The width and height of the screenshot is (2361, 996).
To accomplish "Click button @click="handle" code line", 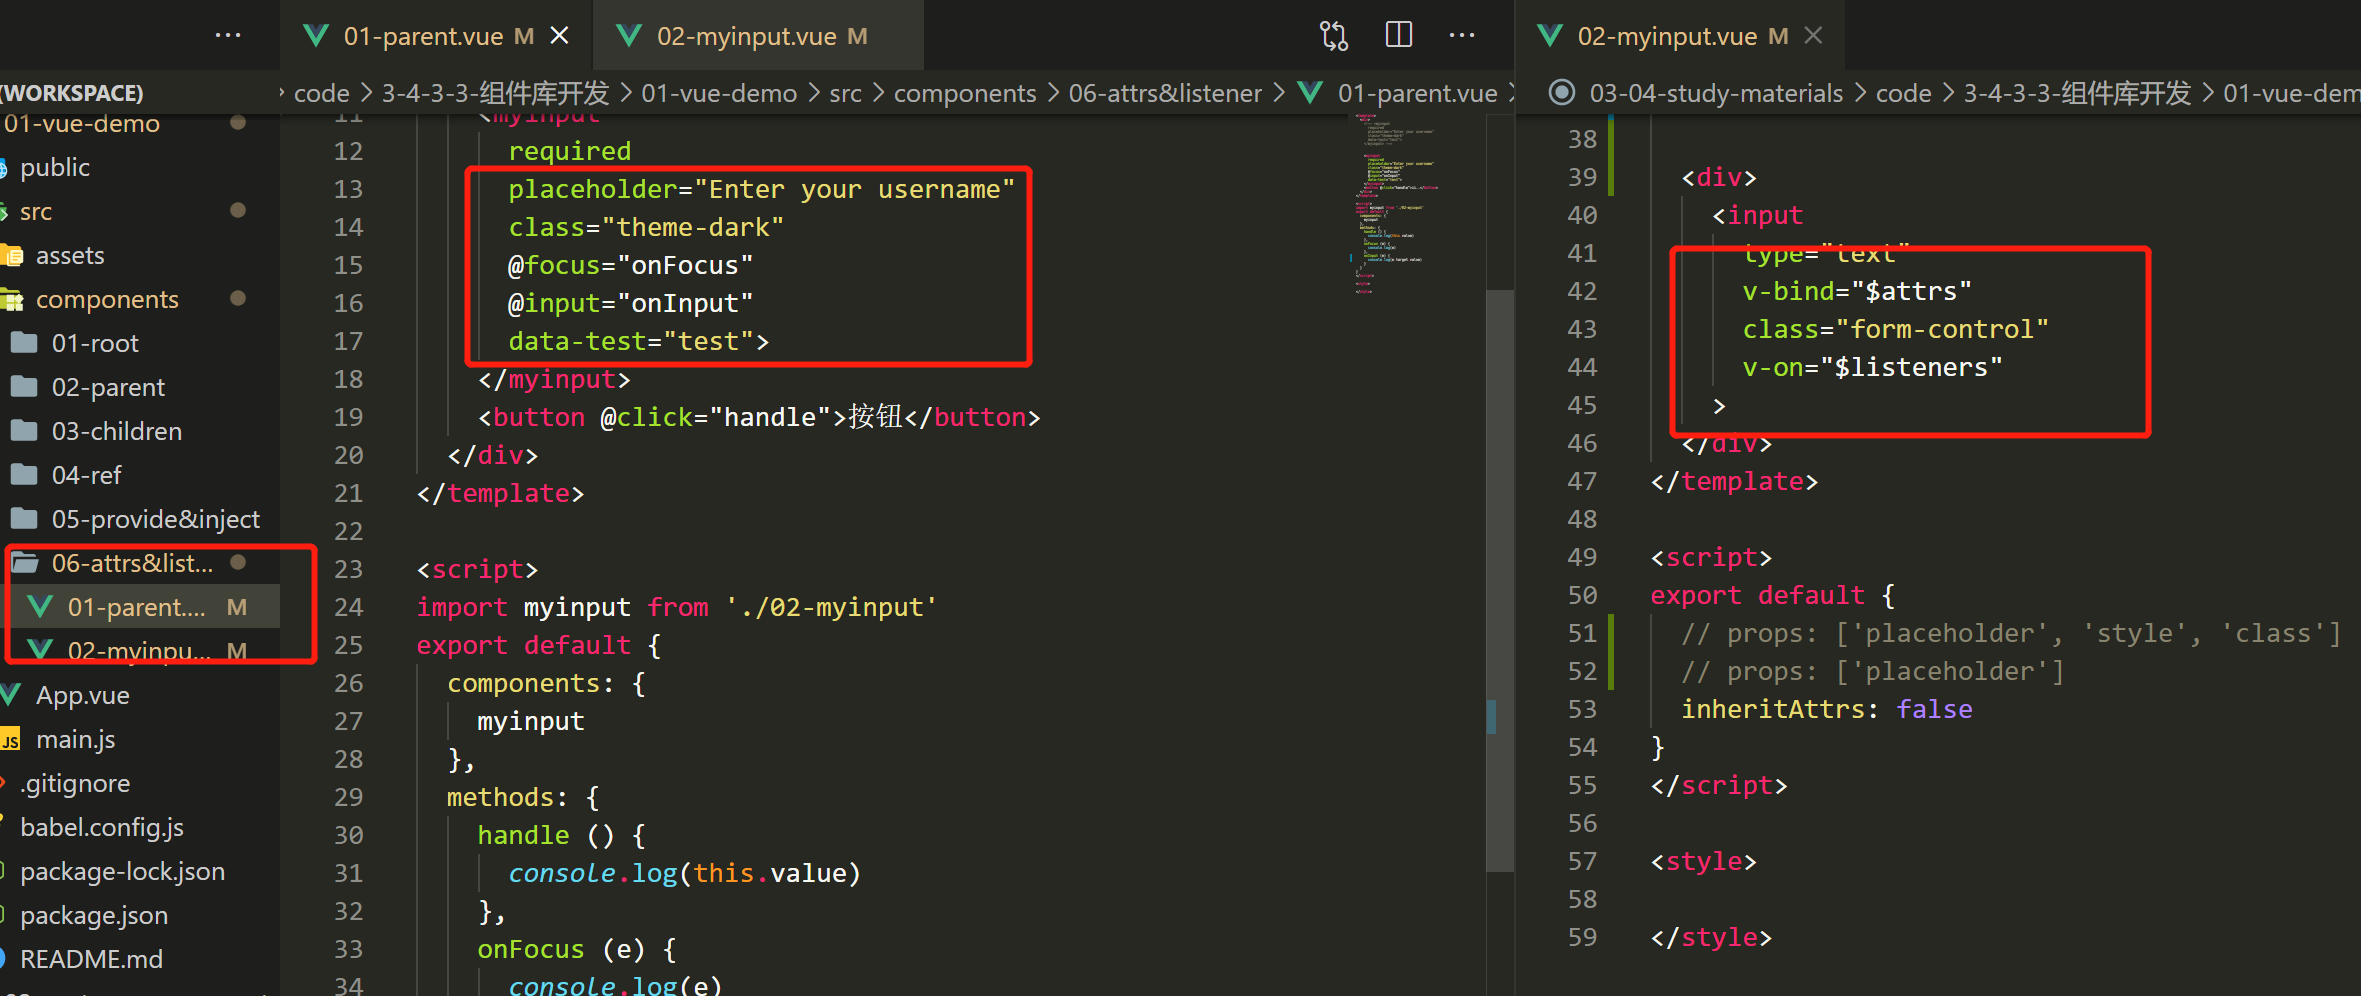I will pyautogui.click(x=759, y=417).
